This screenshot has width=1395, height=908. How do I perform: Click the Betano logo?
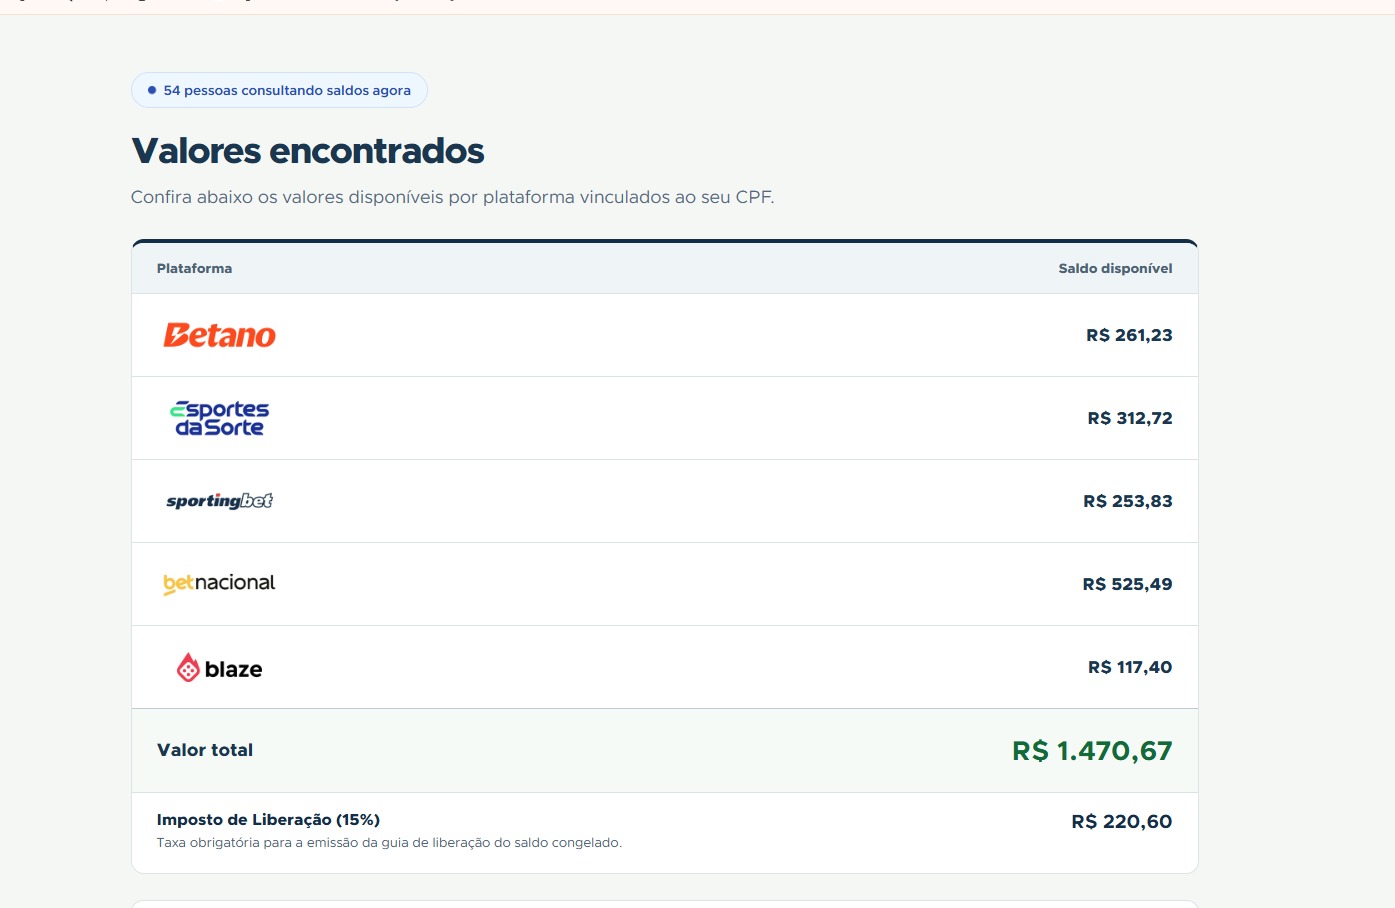tap(219, 335)
